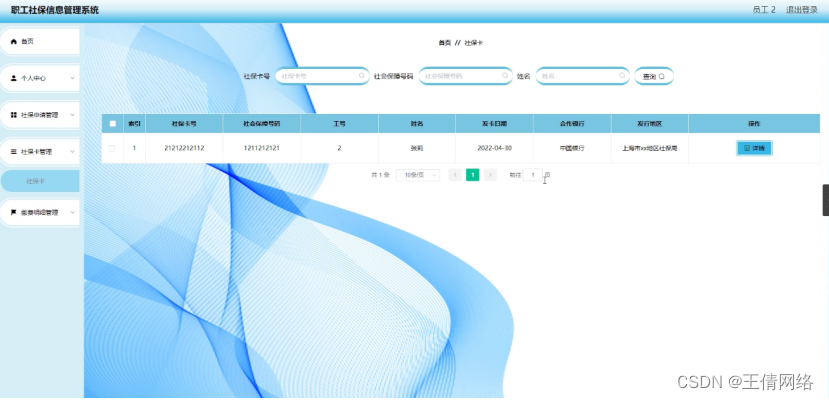This screenshot has width=829, height=400.
Task: Click the 社保卡号 column header
Action: point(184,124)
